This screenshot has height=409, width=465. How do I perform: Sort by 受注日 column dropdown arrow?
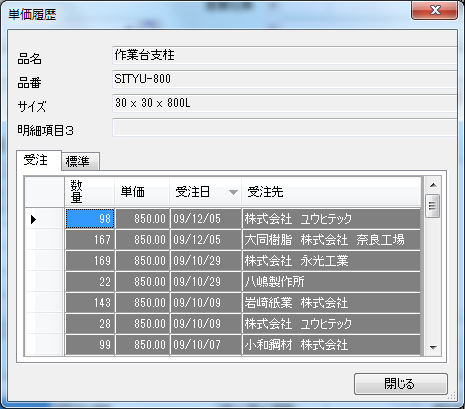tap(233, 192)
